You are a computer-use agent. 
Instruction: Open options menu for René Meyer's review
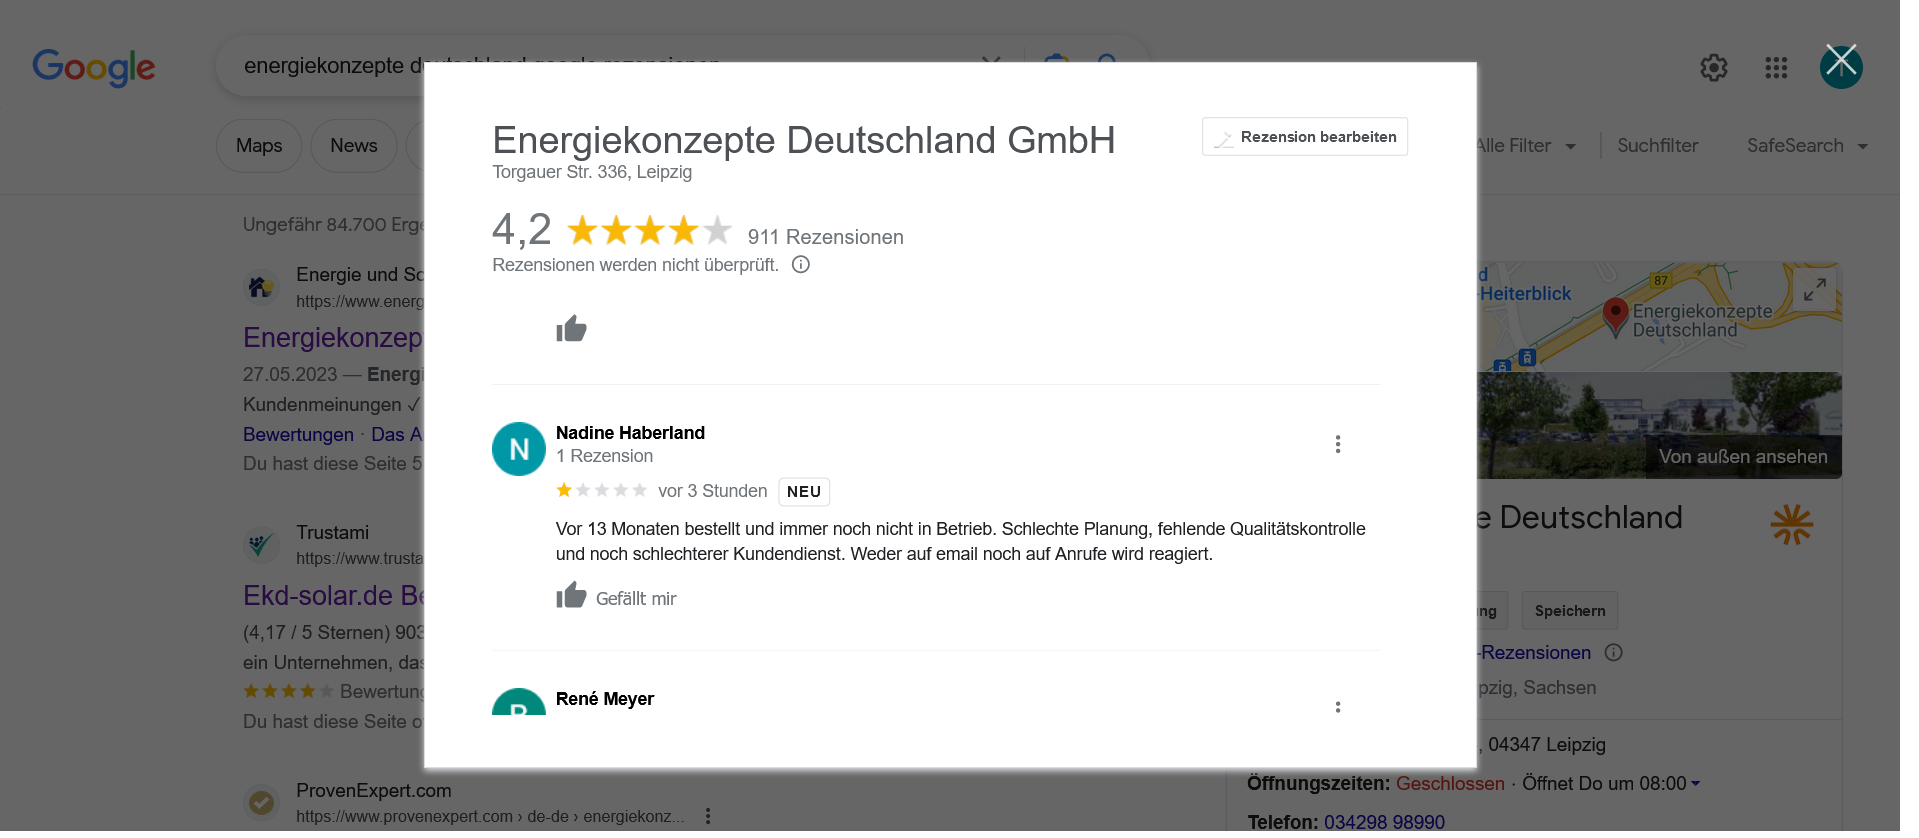[x=1337, y=707]
